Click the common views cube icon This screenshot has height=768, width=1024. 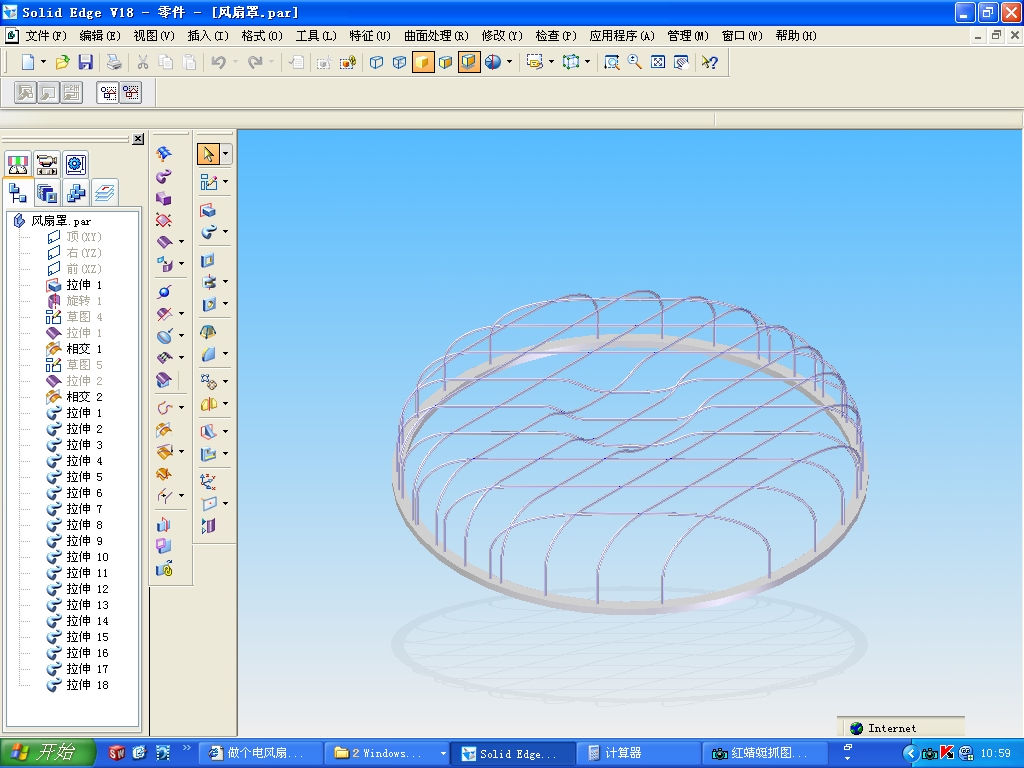(571, 62)
